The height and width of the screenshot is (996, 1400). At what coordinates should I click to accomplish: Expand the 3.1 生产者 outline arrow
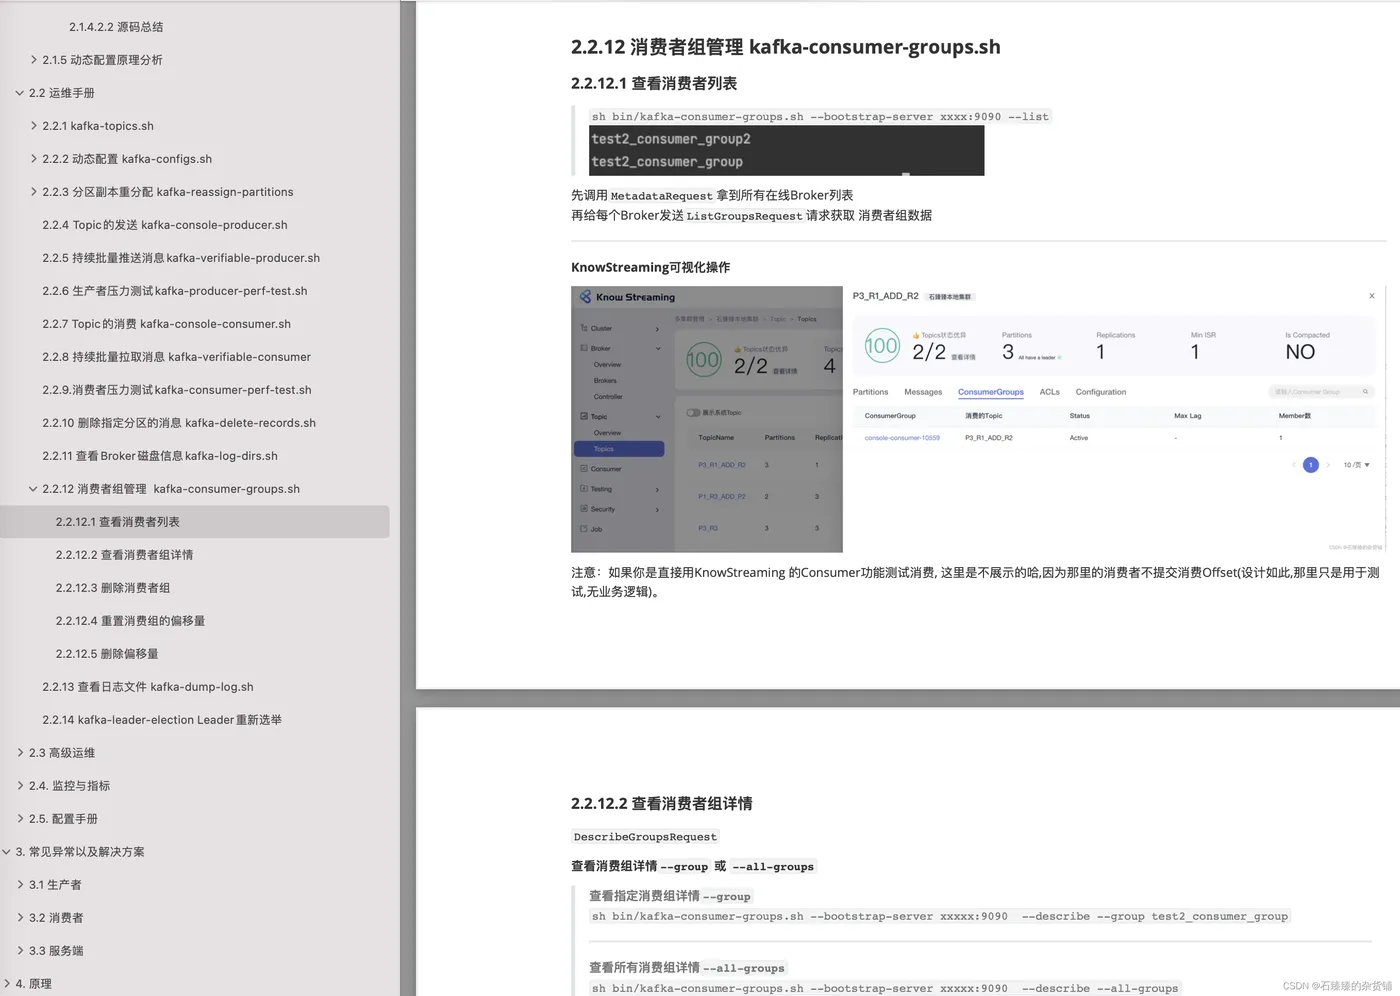coord(20,885)
